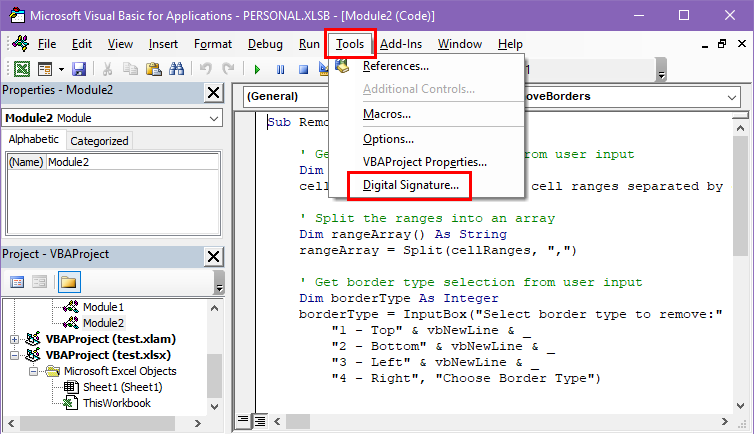The image size is (754, 434).
Task: Click the Break pause icon
Action: coord(280,69)
